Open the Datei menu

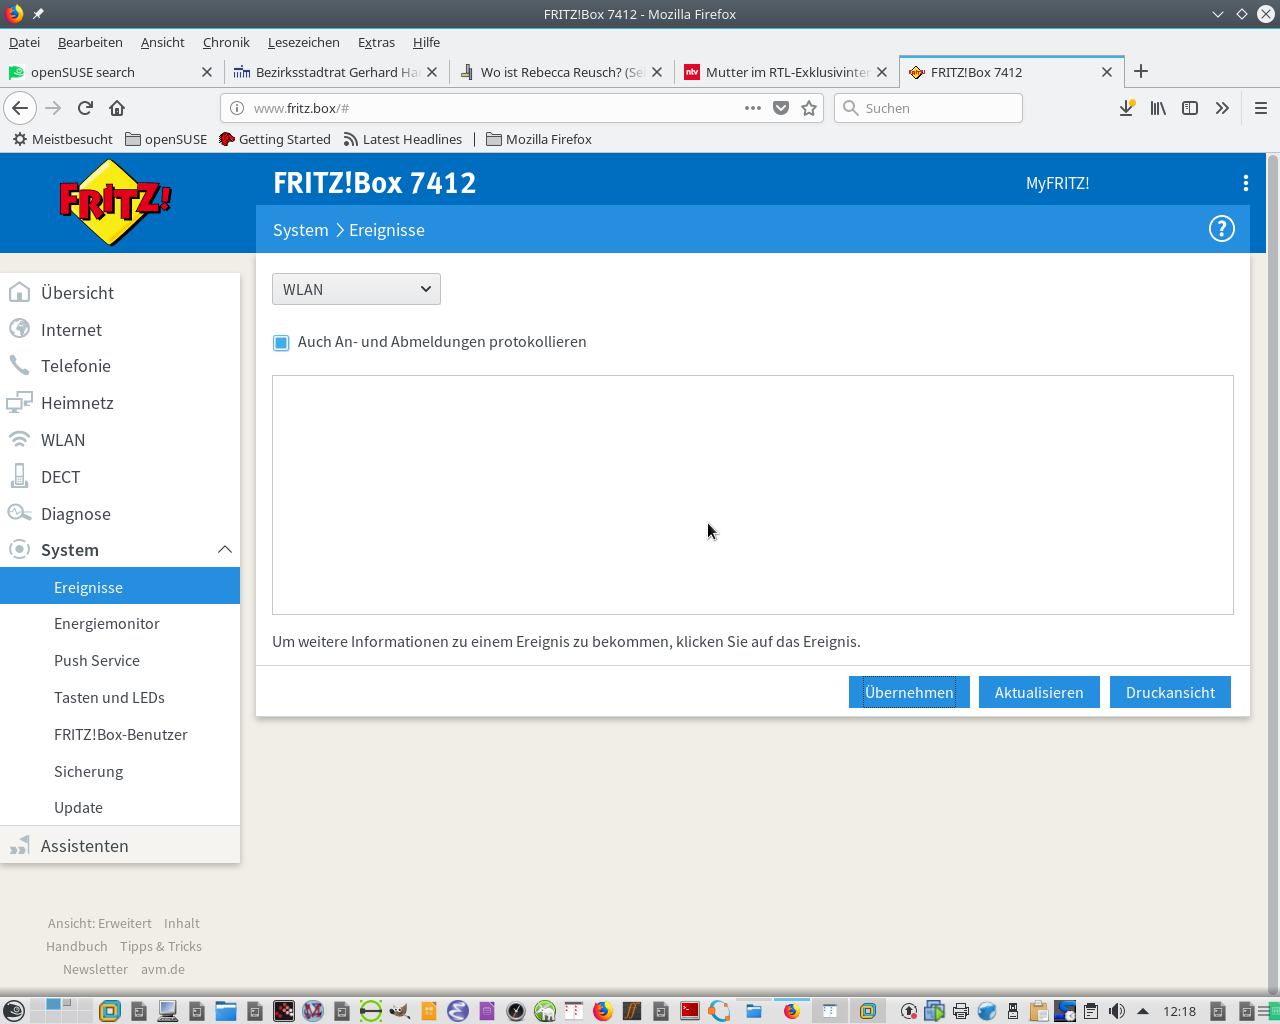(x=24, y=42)
